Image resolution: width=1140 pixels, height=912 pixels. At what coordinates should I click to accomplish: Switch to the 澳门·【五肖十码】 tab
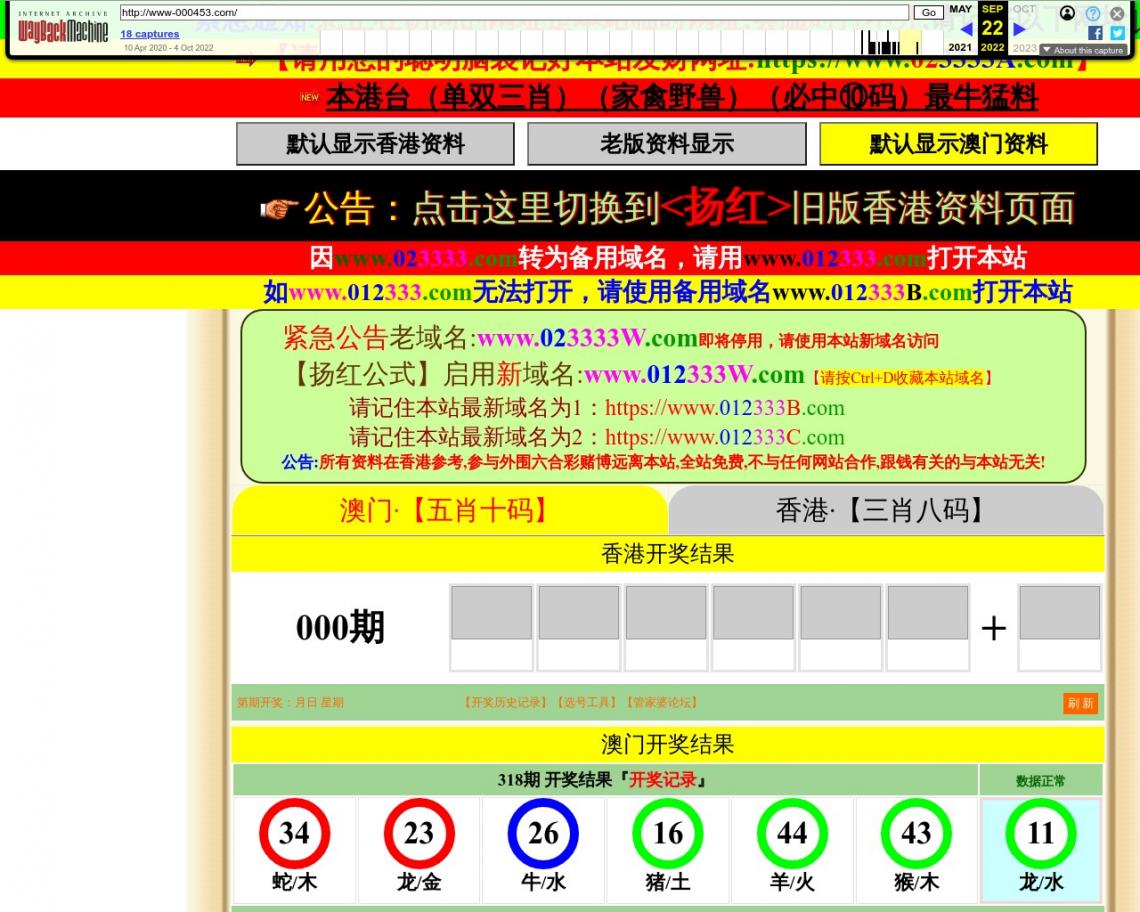click(x=449, y=511)
